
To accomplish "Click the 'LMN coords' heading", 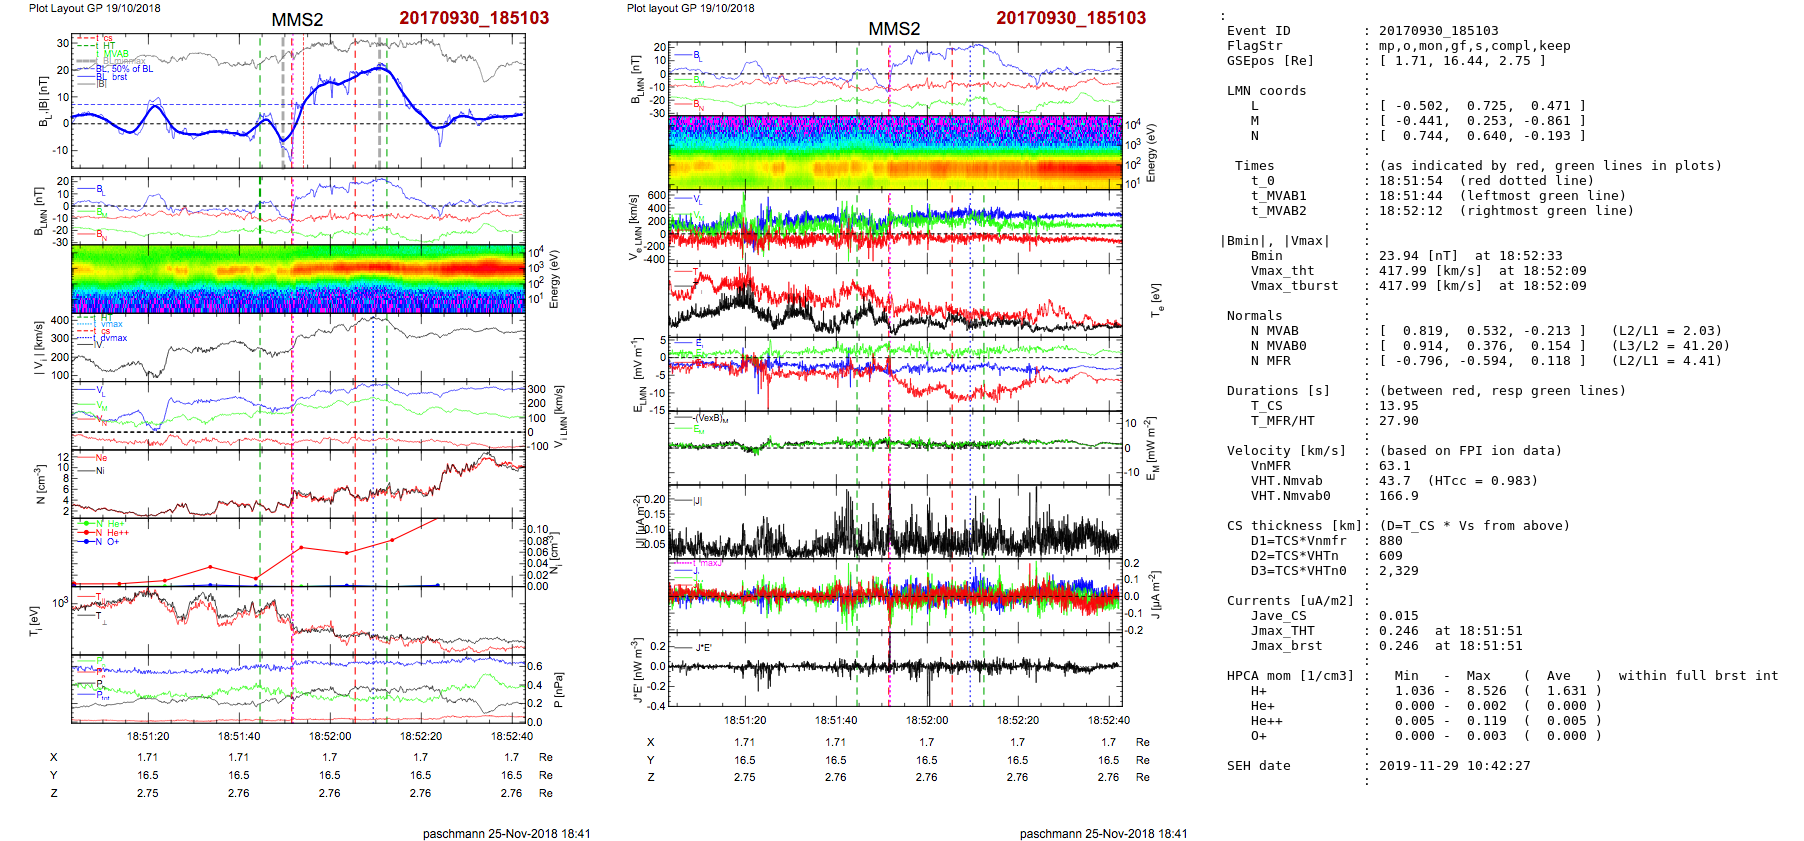I will (x=1266, y=91).
